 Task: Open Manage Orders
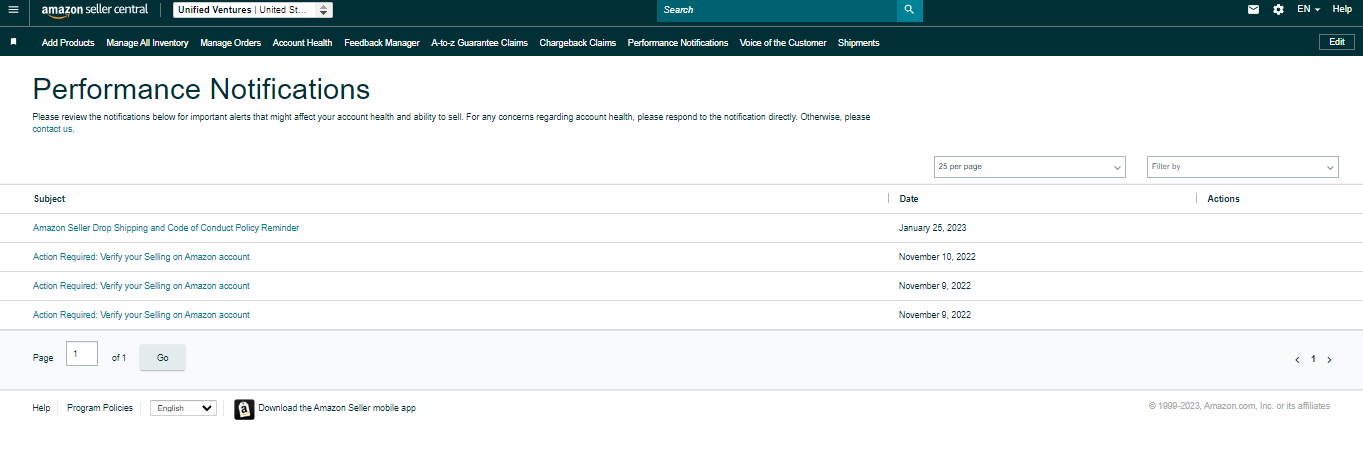(x=230, y=43)
